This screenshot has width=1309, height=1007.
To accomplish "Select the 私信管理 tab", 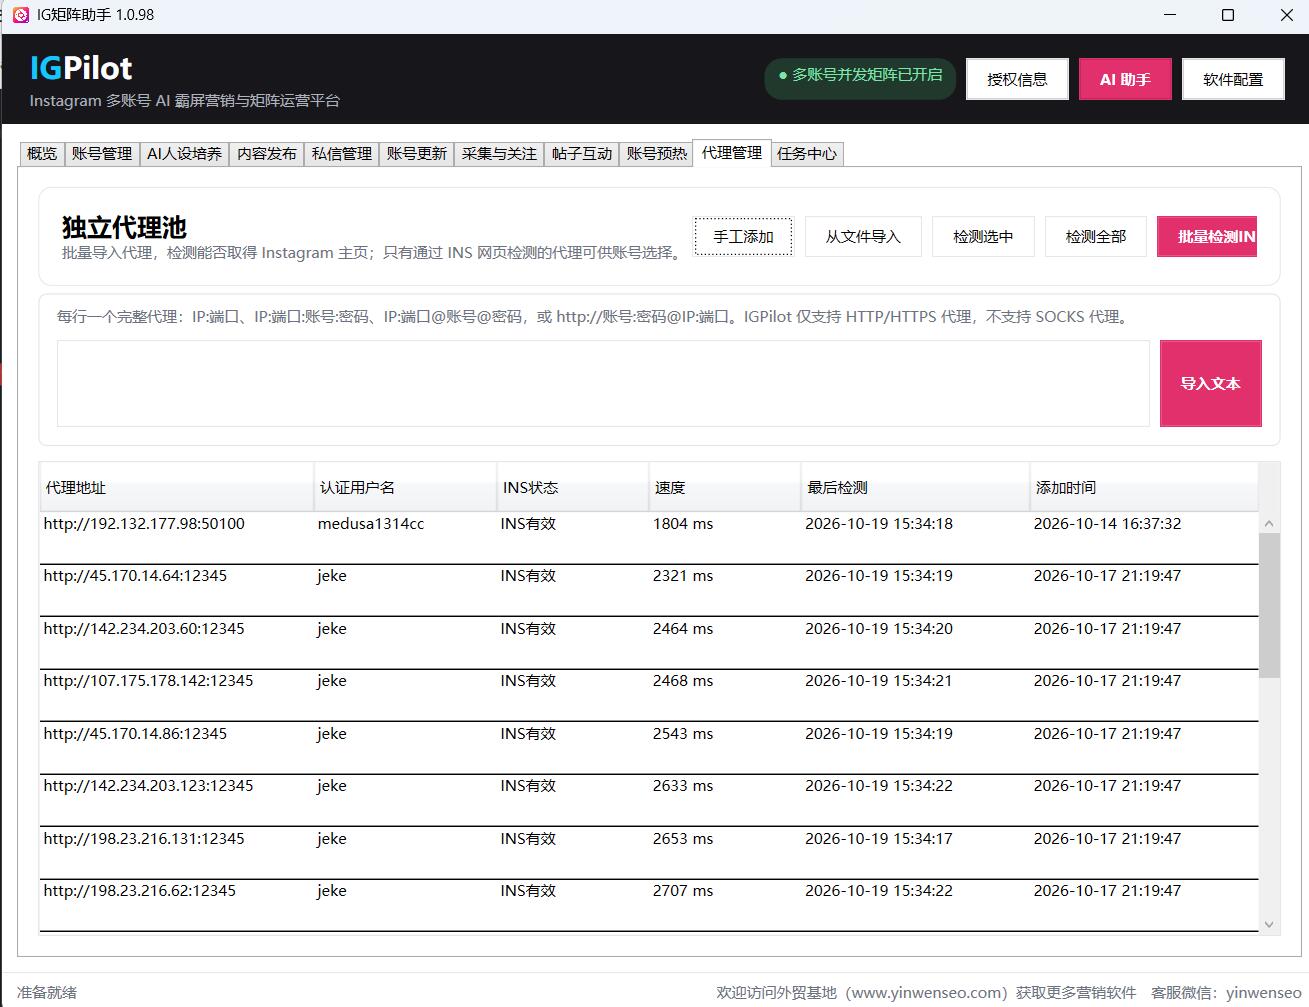I will [x=342, y=154].
